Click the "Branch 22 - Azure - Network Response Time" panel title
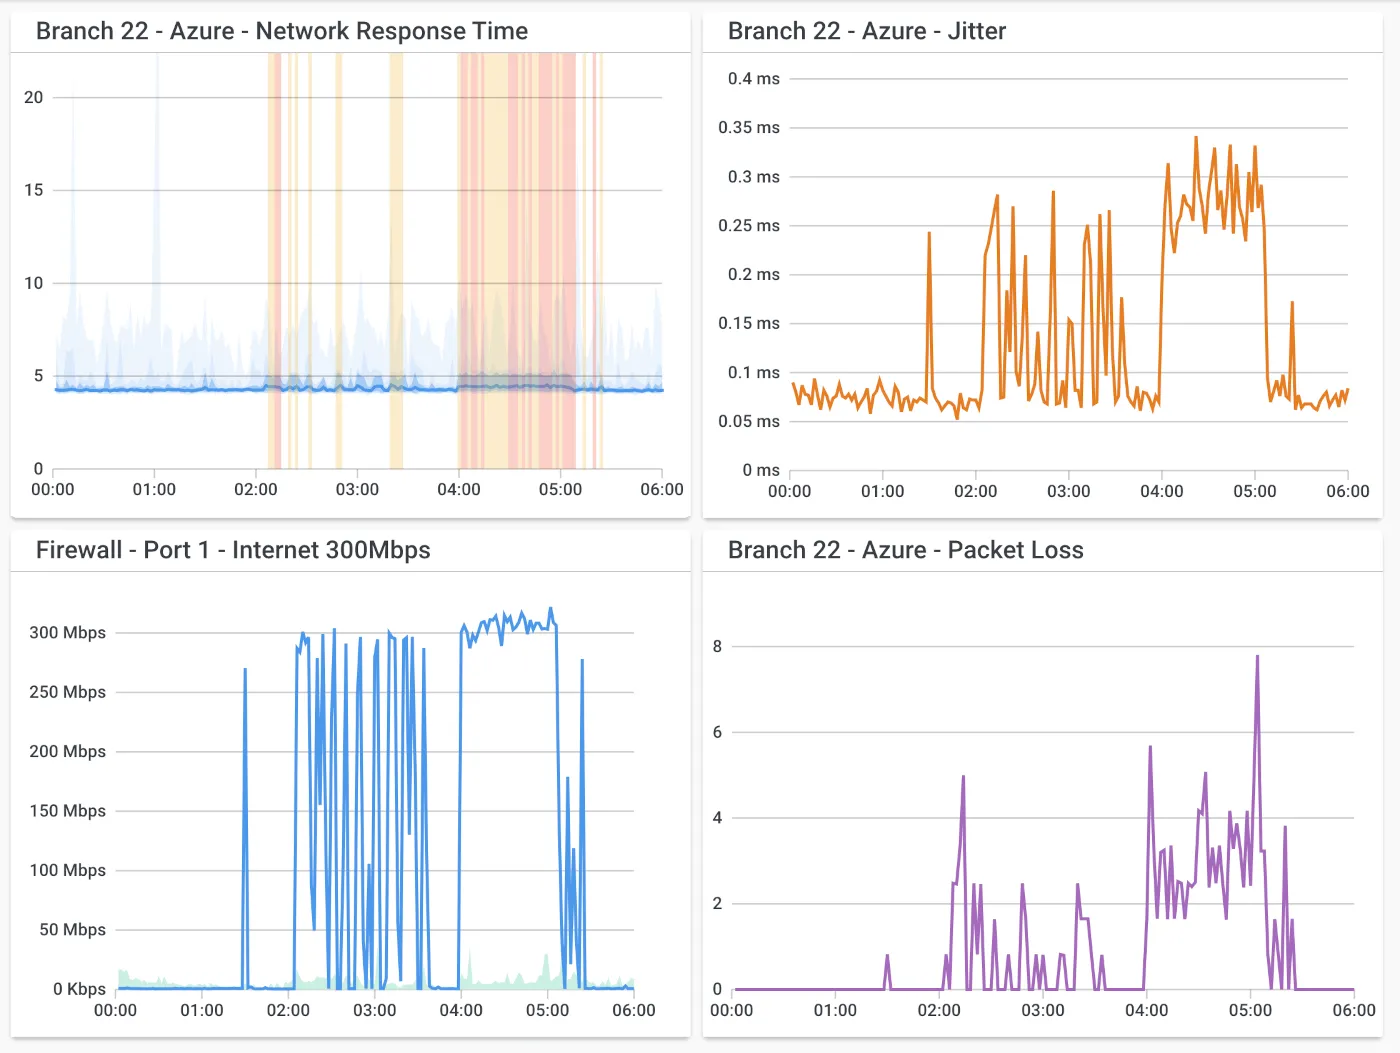The width and height of the screenshot is (1400, 1053). point(282,31)
